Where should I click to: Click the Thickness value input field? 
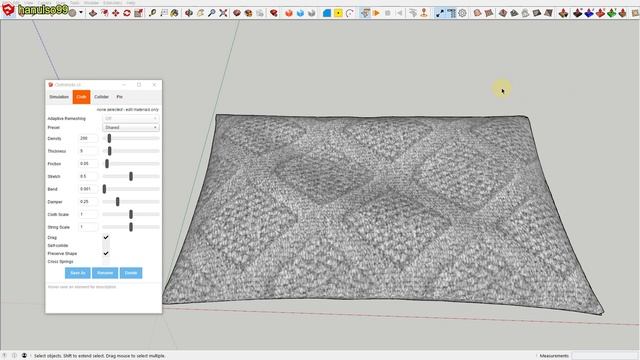[x=88, y=151]
